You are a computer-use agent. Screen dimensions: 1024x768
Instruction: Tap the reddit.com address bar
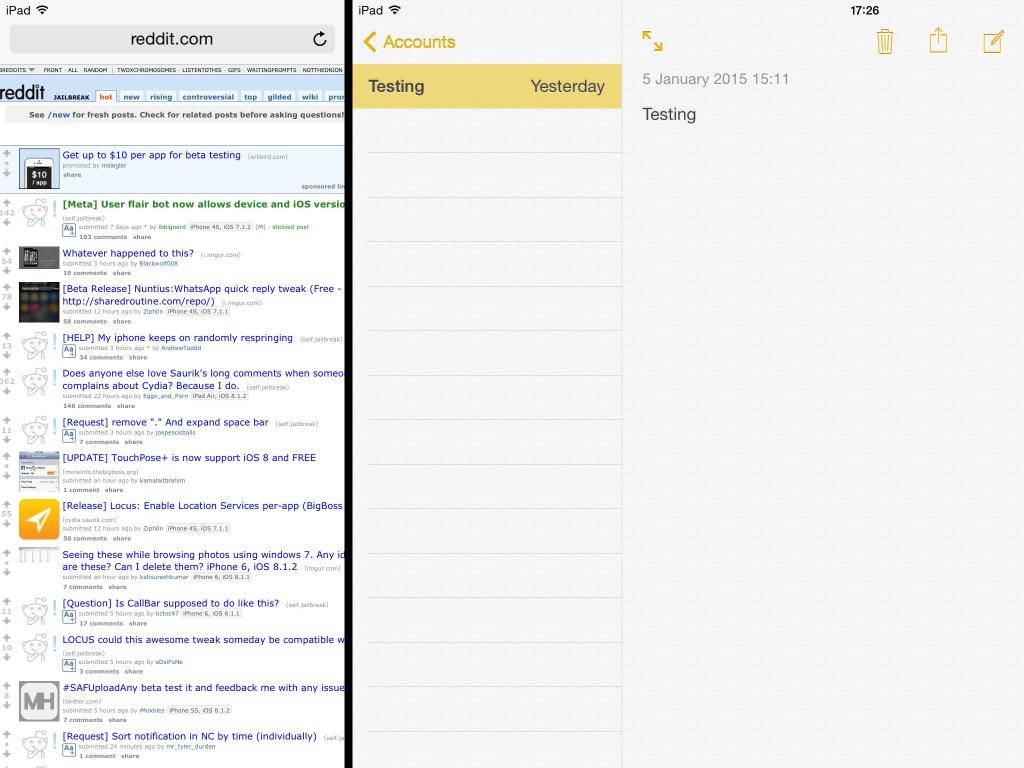(172, 39)
